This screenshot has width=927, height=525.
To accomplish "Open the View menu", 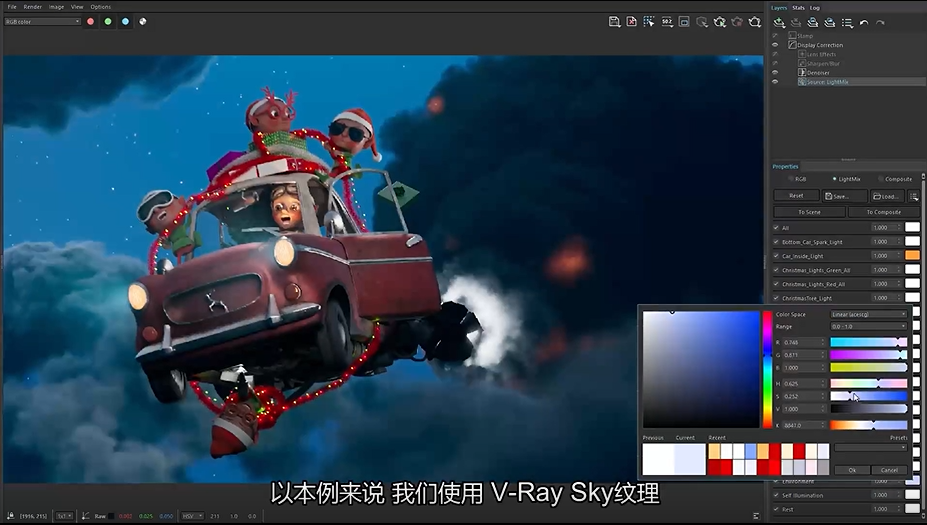I will (x=77, y=7).
